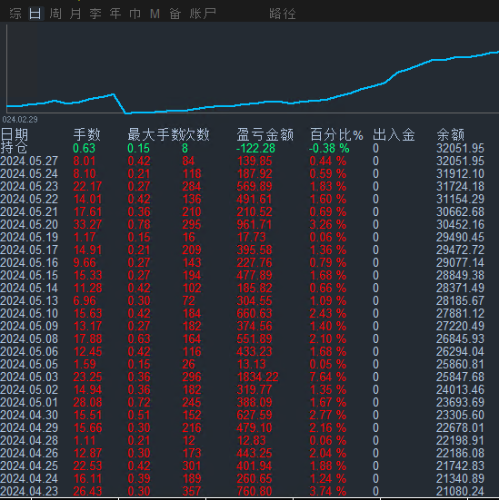Switch to the 综 summary tab

point(15,14)
